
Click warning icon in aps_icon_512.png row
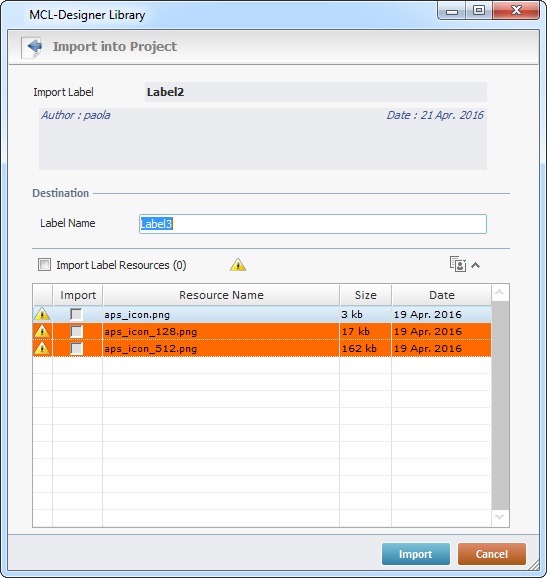(x=42, y=348)
